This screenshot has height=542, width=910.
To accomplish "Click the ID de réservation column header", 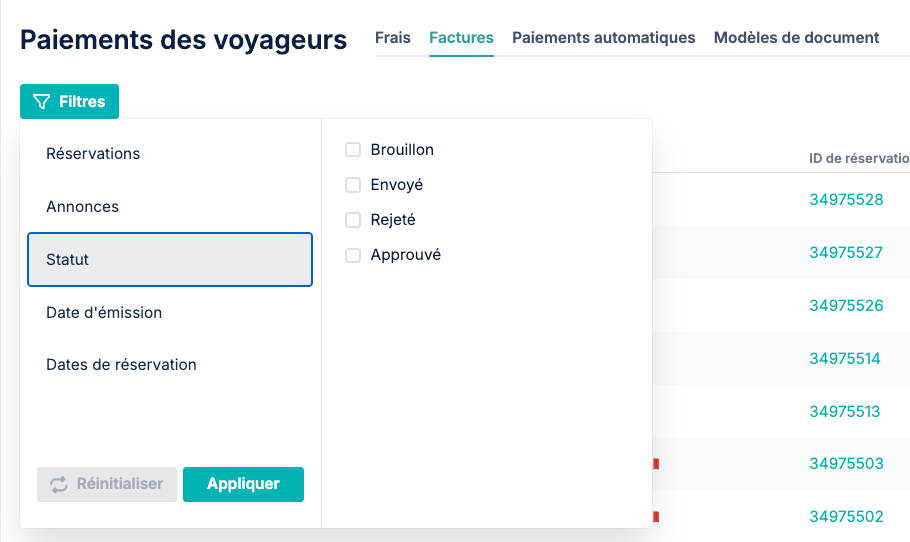I will coord(860,158).
